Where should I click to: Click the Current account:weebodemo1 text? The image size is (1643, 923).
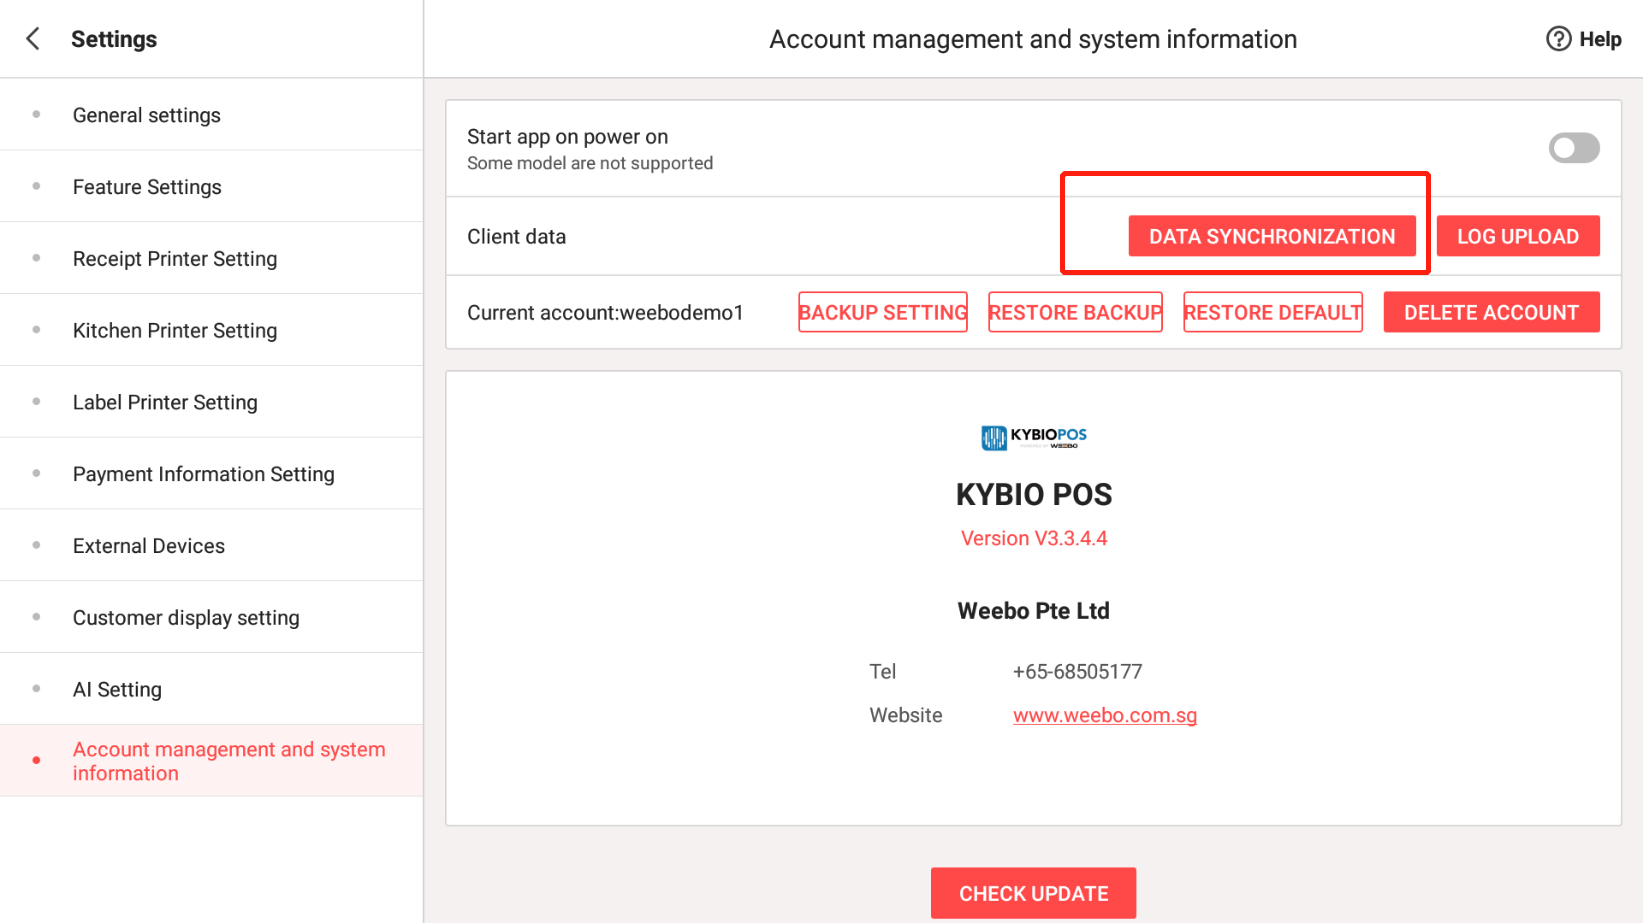[x=605, y=313]
